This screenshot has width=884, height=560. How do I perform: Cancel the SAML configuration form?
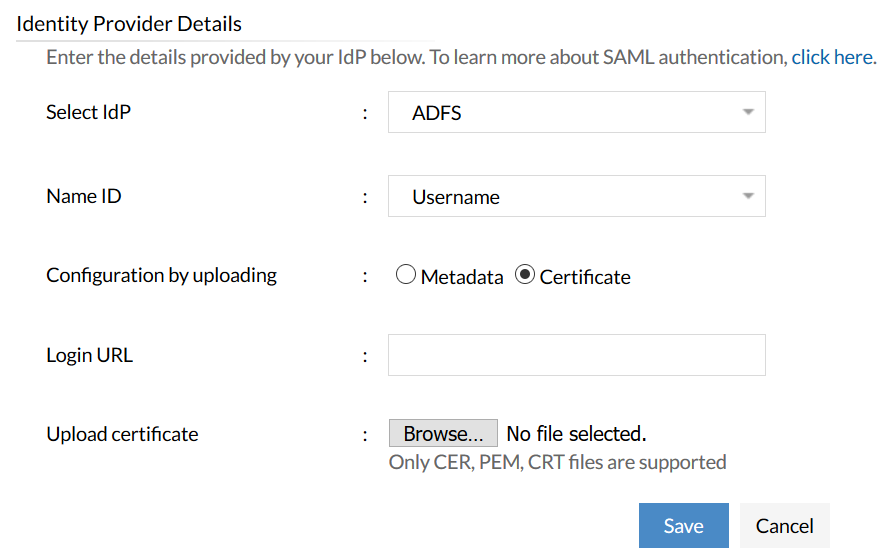click(x=785, y=526)
